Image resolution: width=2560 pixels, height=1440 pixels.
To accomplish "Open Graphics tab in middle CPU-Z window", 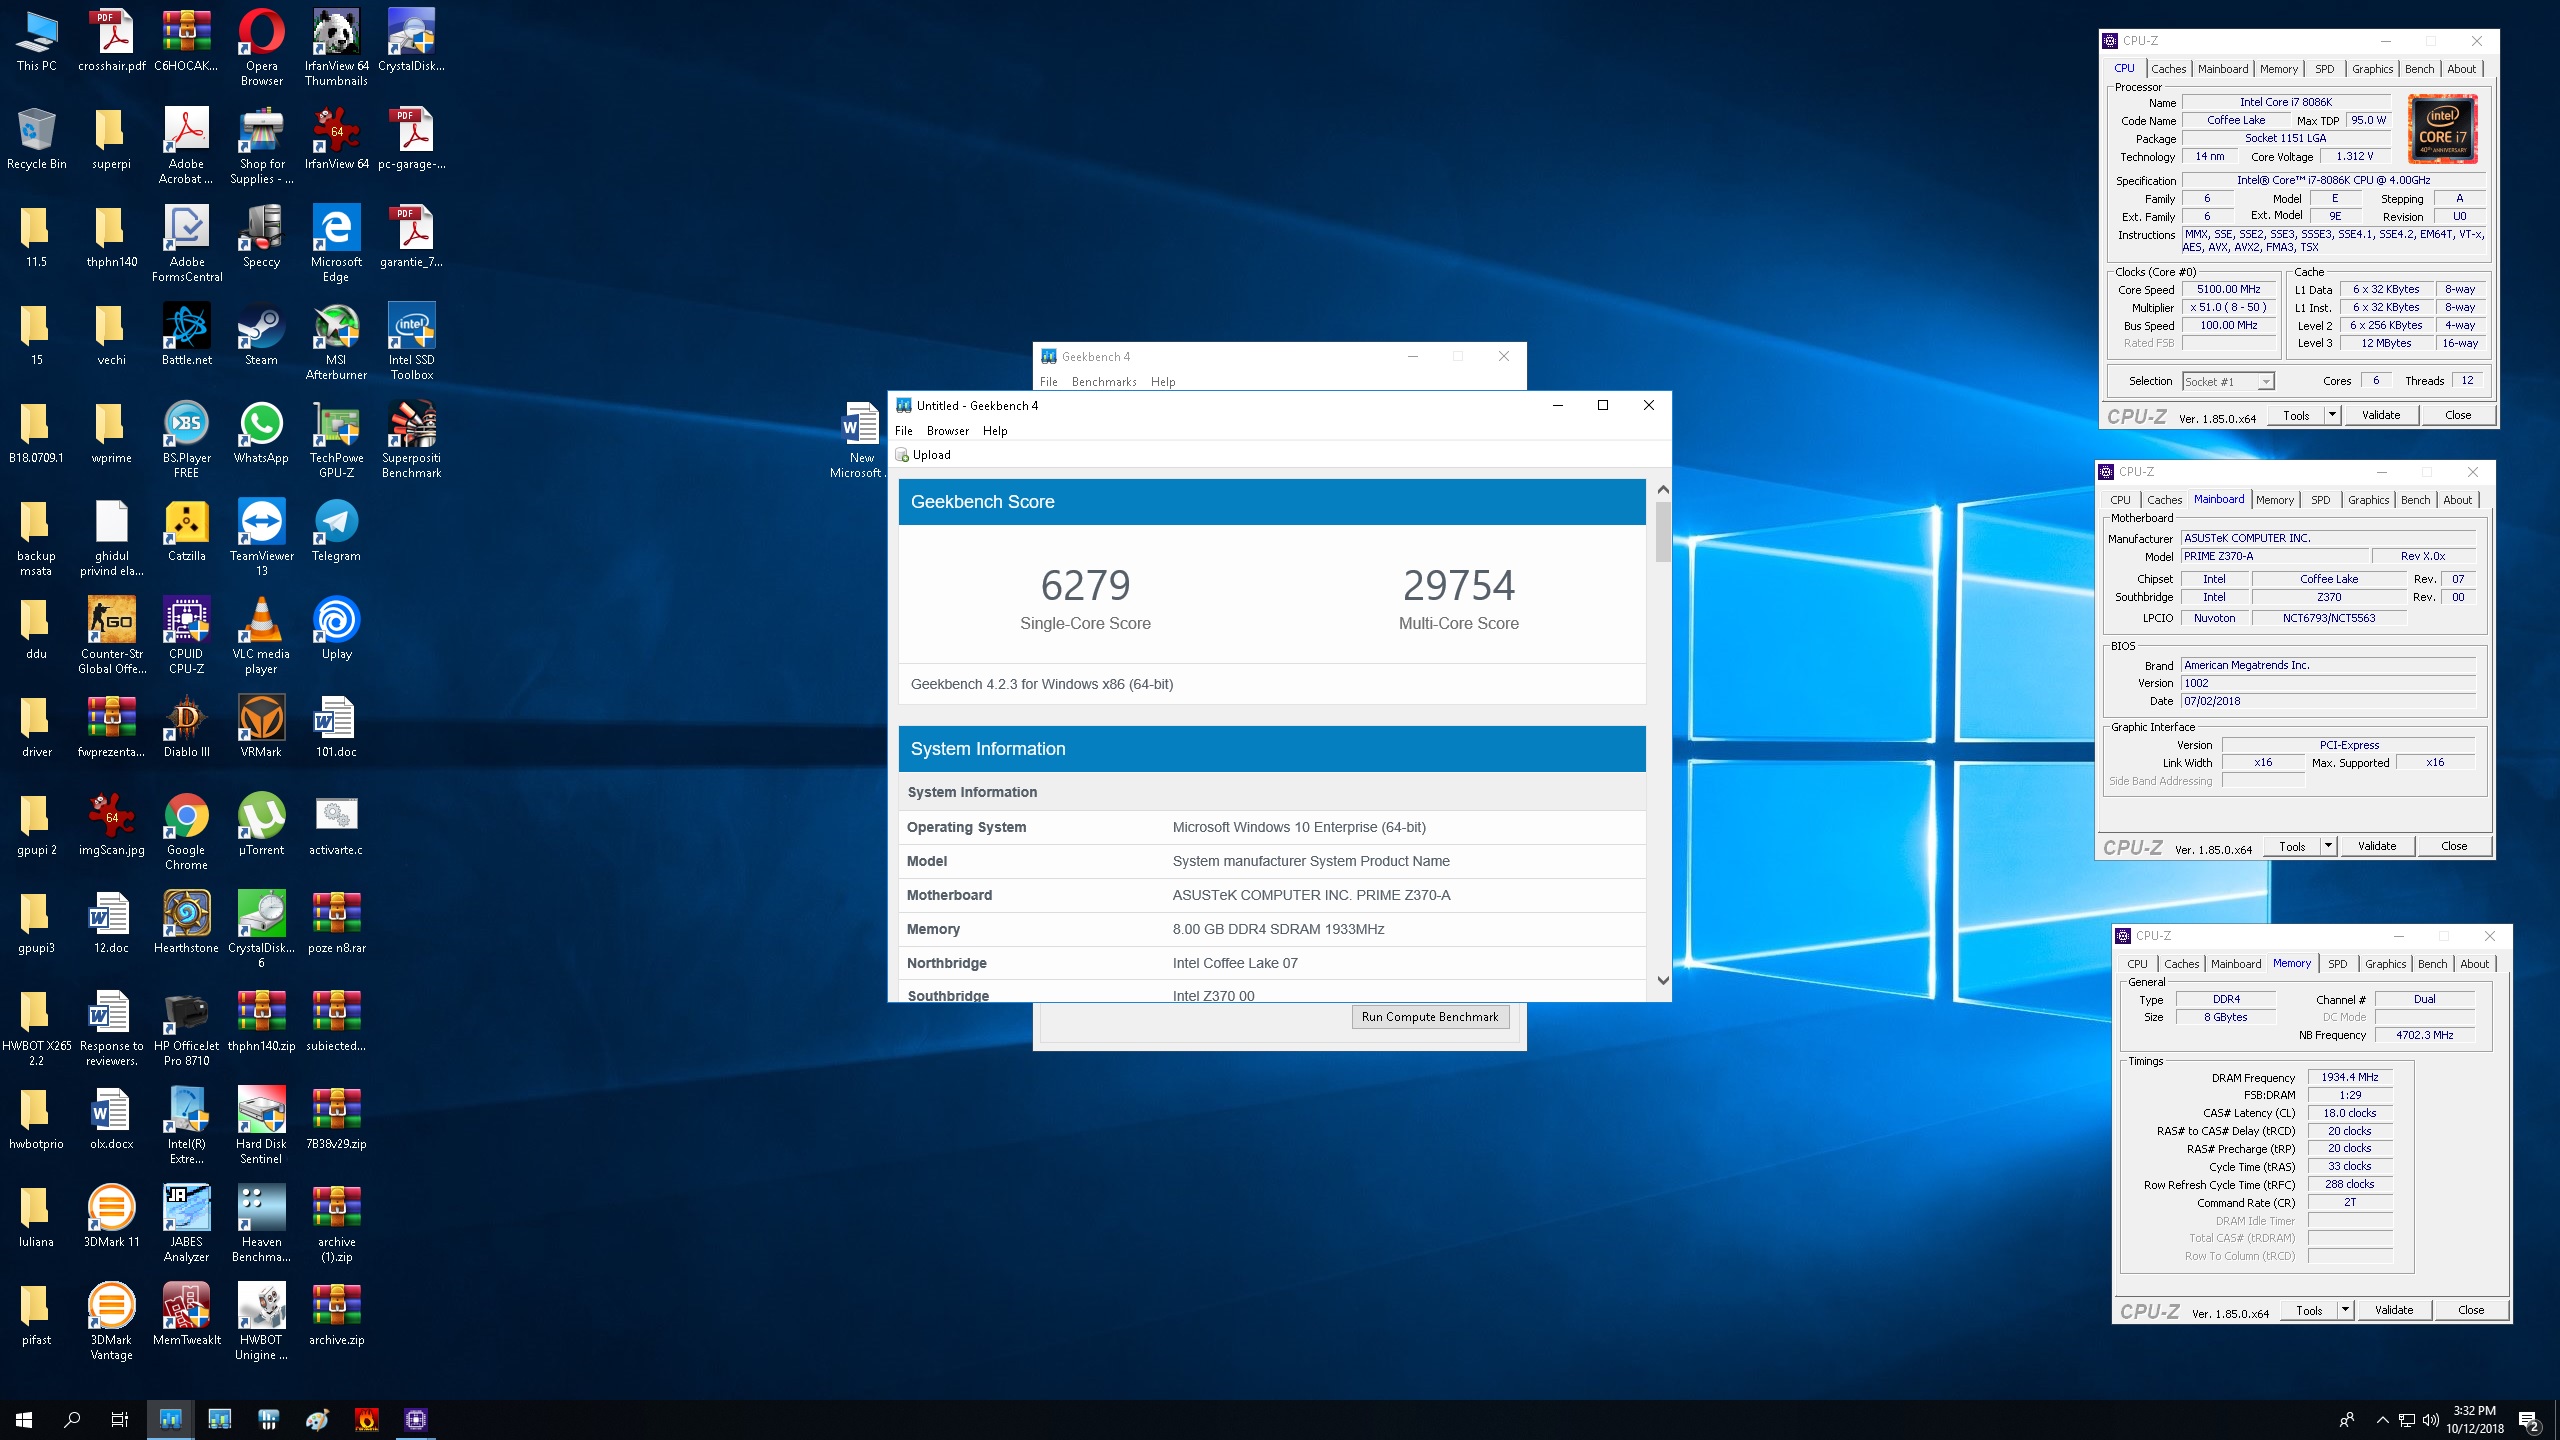I will tap(2368, 500).
